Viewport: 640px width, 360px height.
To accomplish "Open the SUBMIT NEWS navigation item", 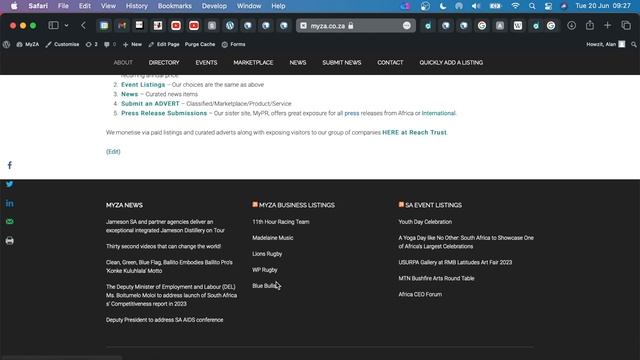I will 342,62.
